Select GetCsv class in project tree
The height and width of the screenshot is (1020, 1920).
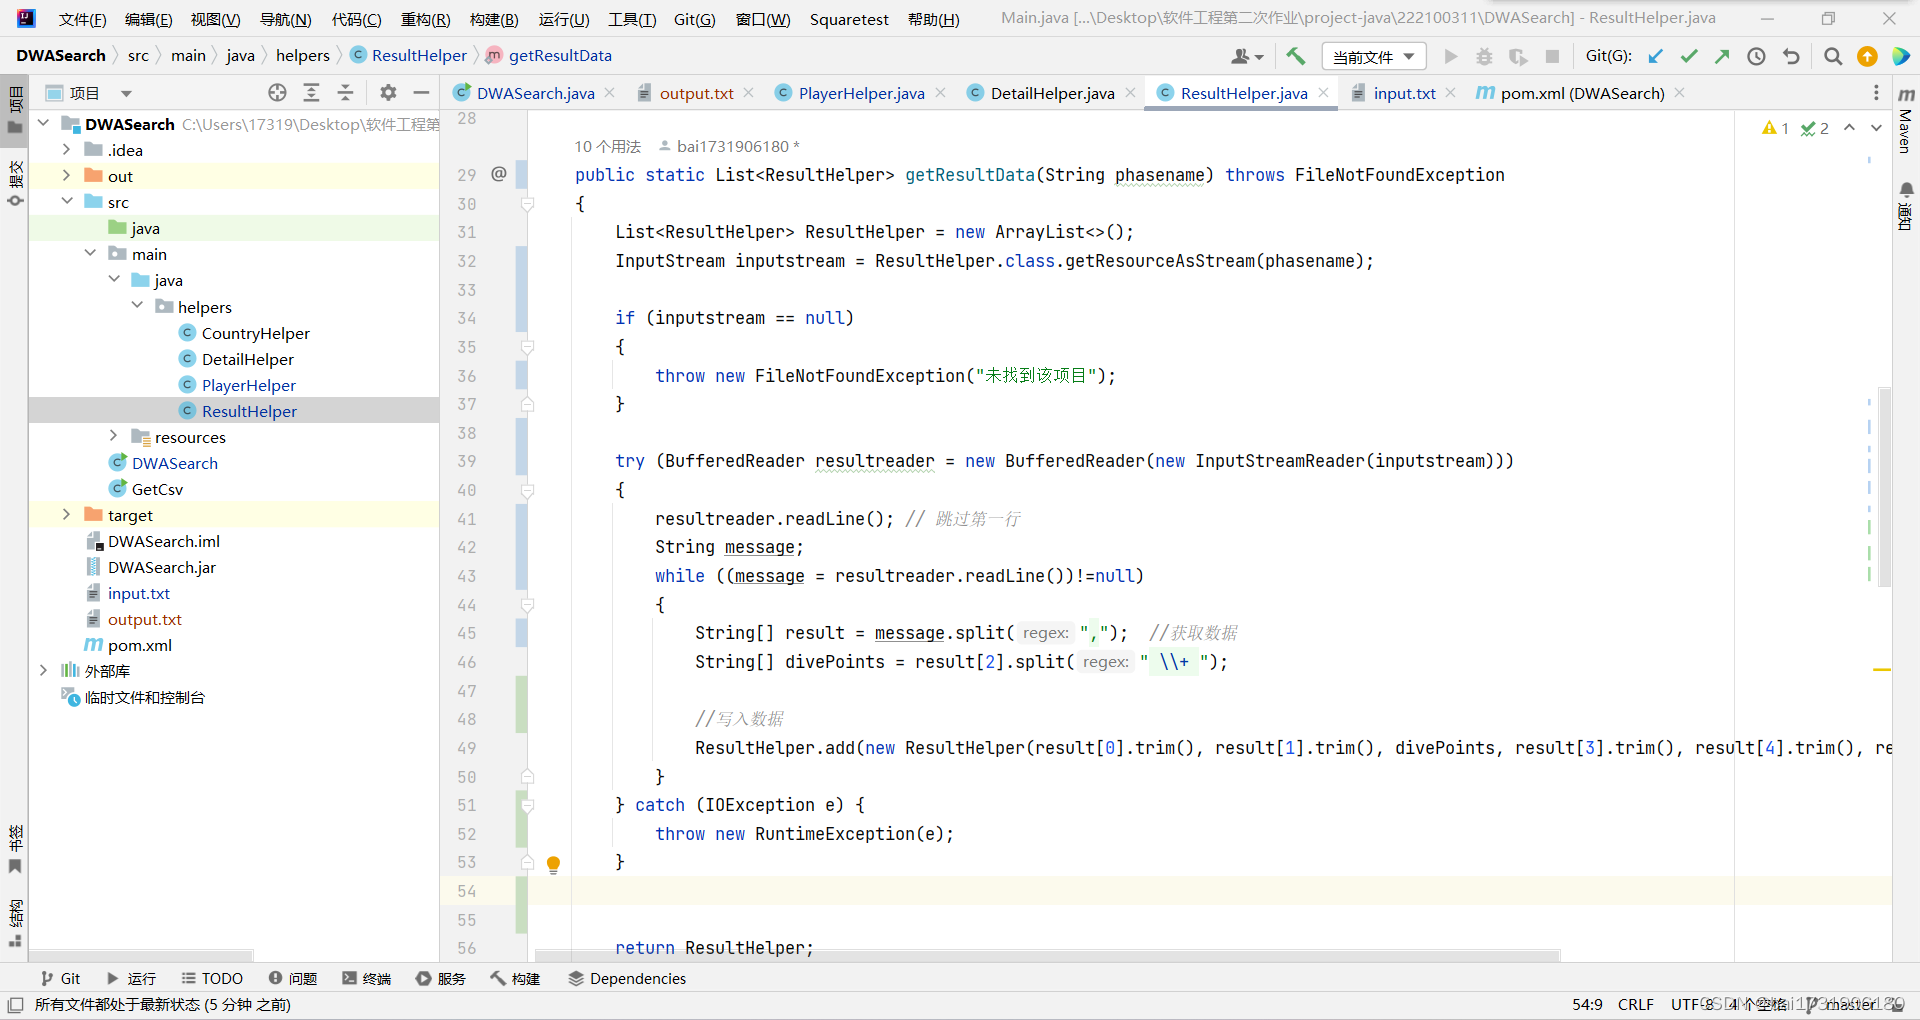[157, 489]
